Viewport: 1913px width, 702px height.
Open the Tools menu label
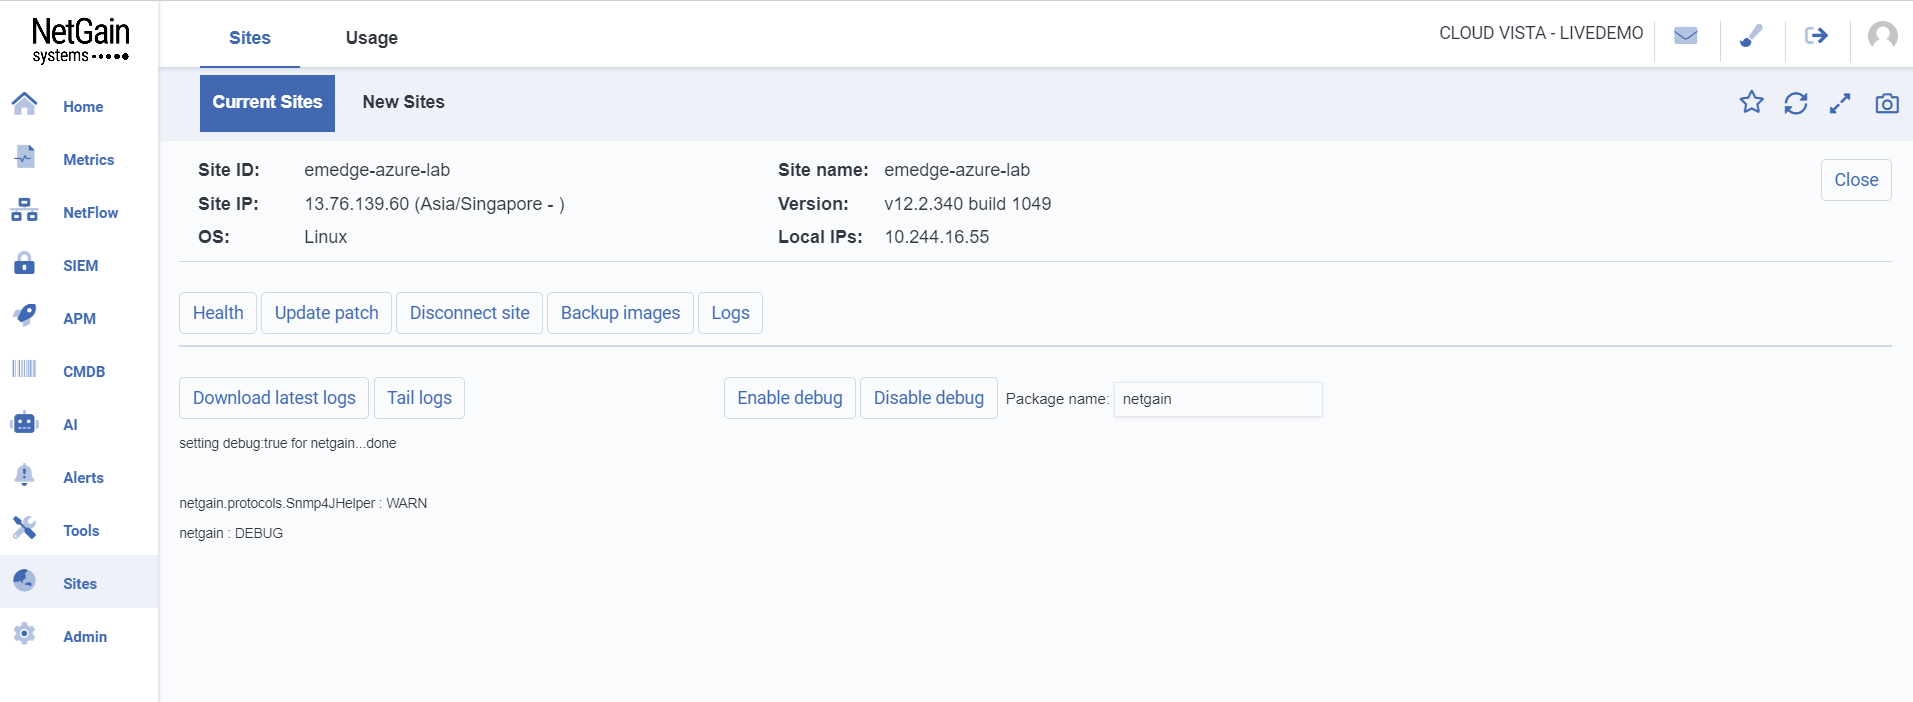click(81, 531)
